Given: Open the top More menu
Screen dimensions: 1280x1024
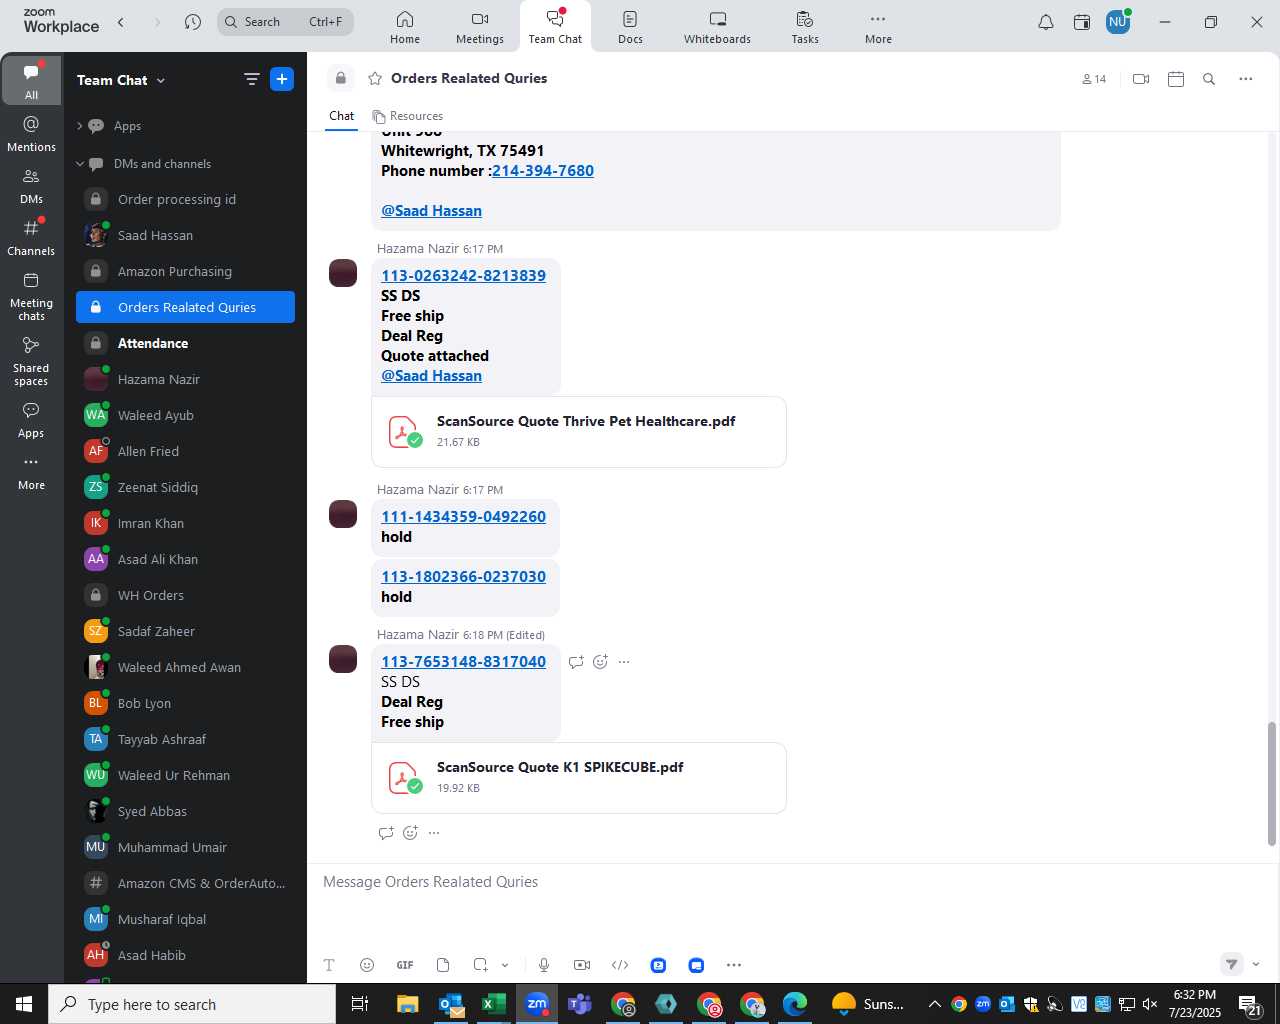Looking at the screenshot, I should point(878,27).
